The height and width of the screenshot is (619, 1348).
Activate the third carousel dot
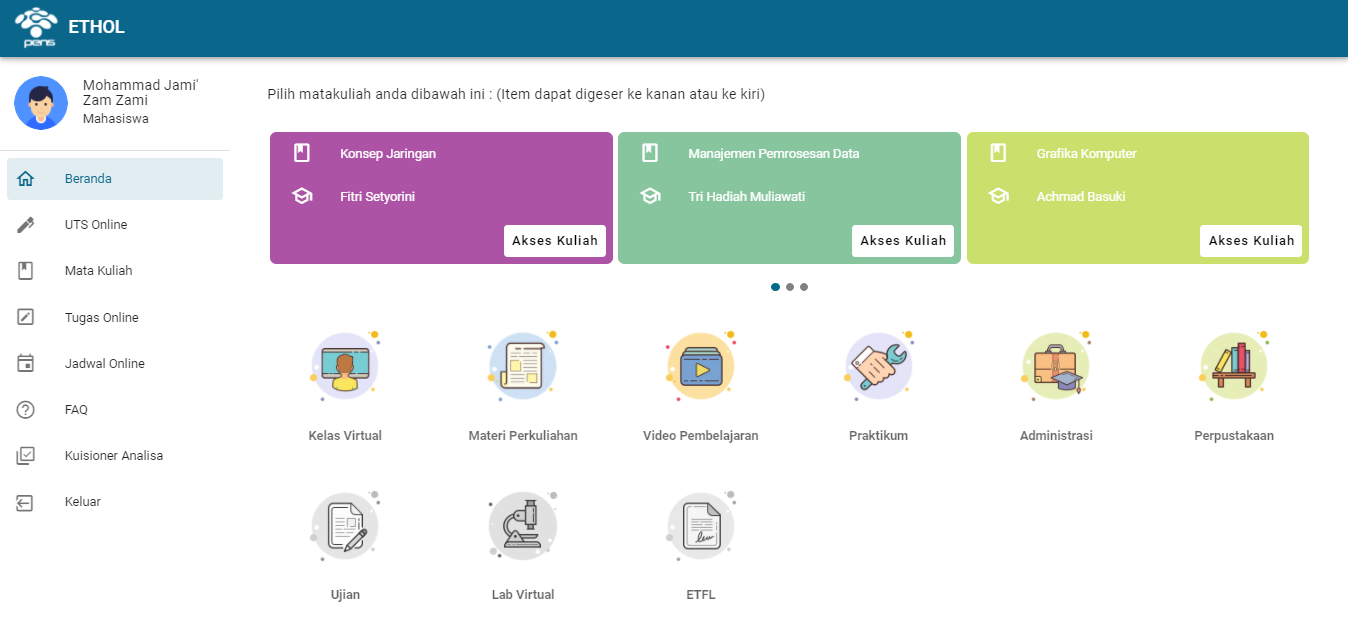coord(804,286)
